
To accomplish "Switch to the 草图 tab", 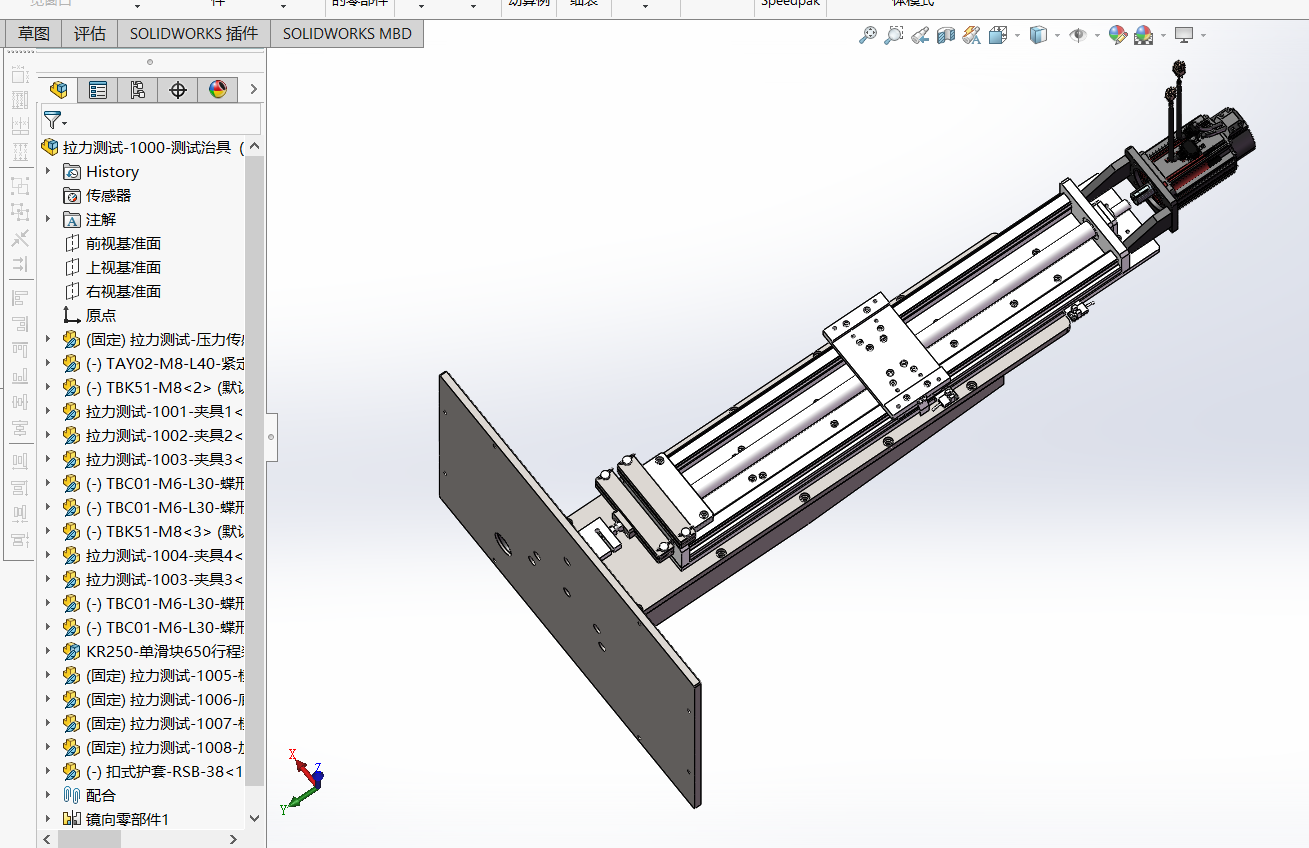I will tap(34, 33).
